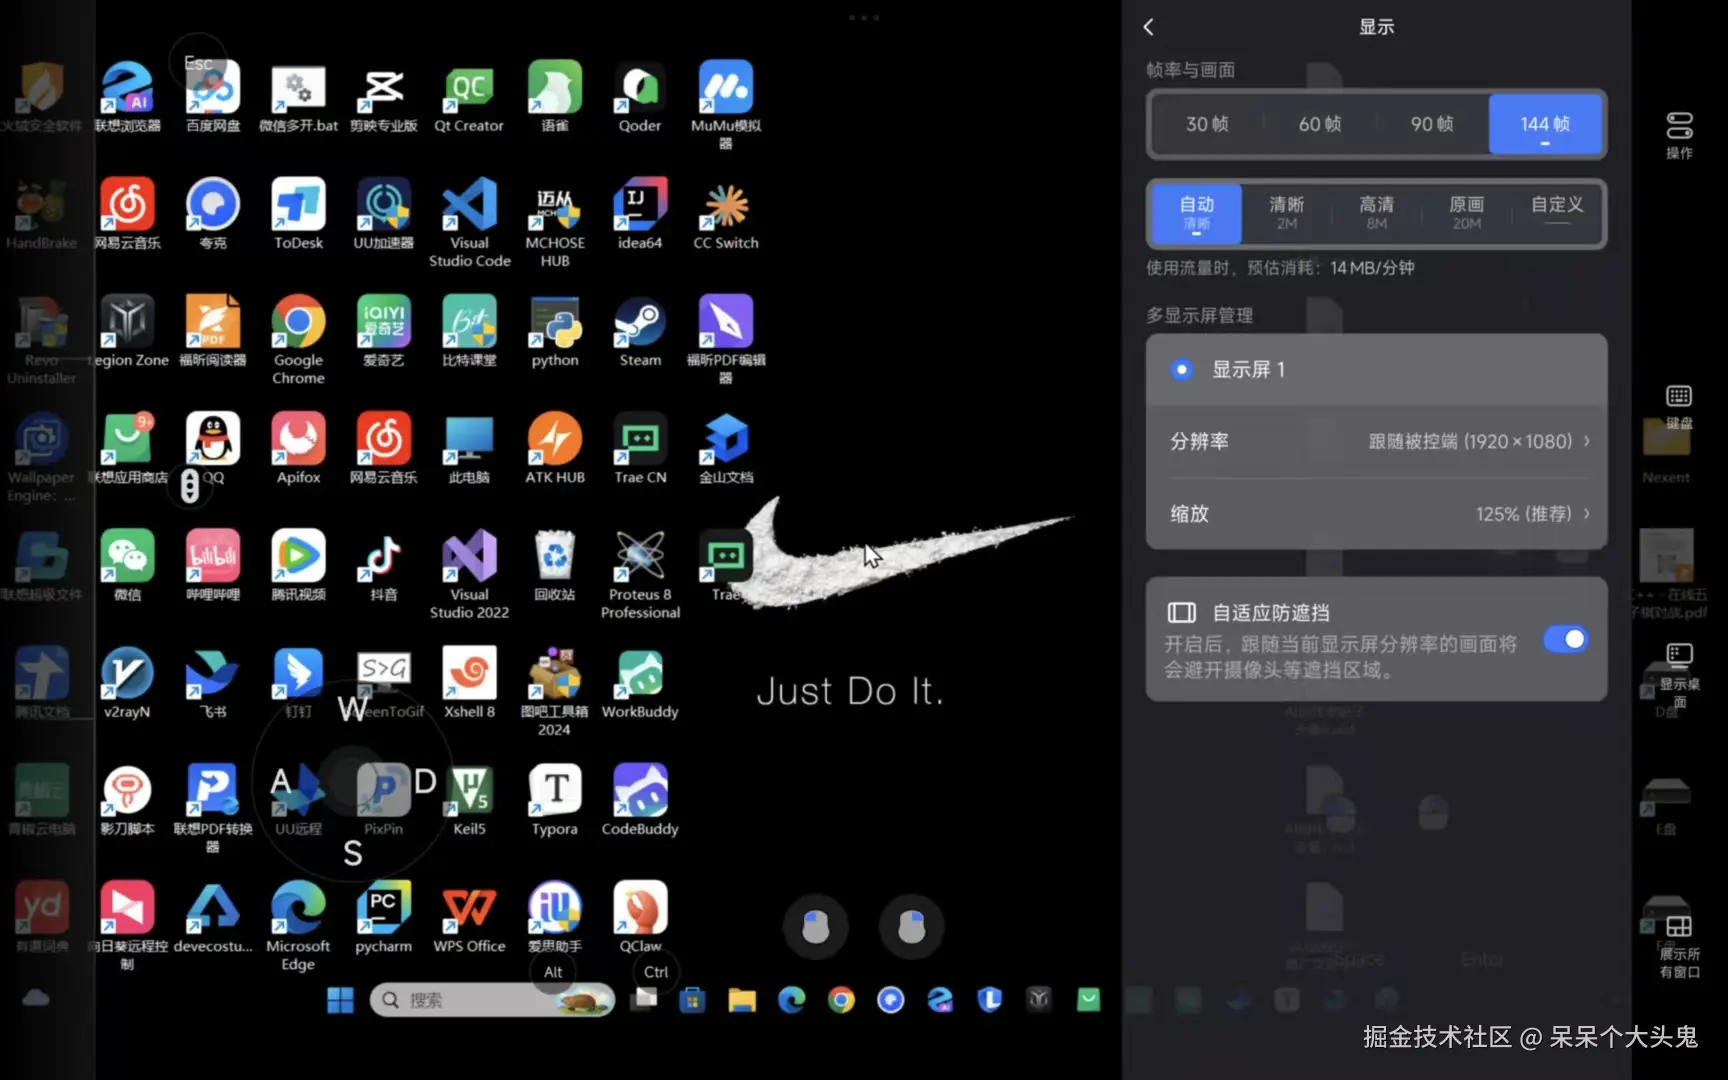Viewport: 1728px width, 1080px height.
Task: Open Microsoft Edge desktop shortcut
Action: tap(298, 926)
